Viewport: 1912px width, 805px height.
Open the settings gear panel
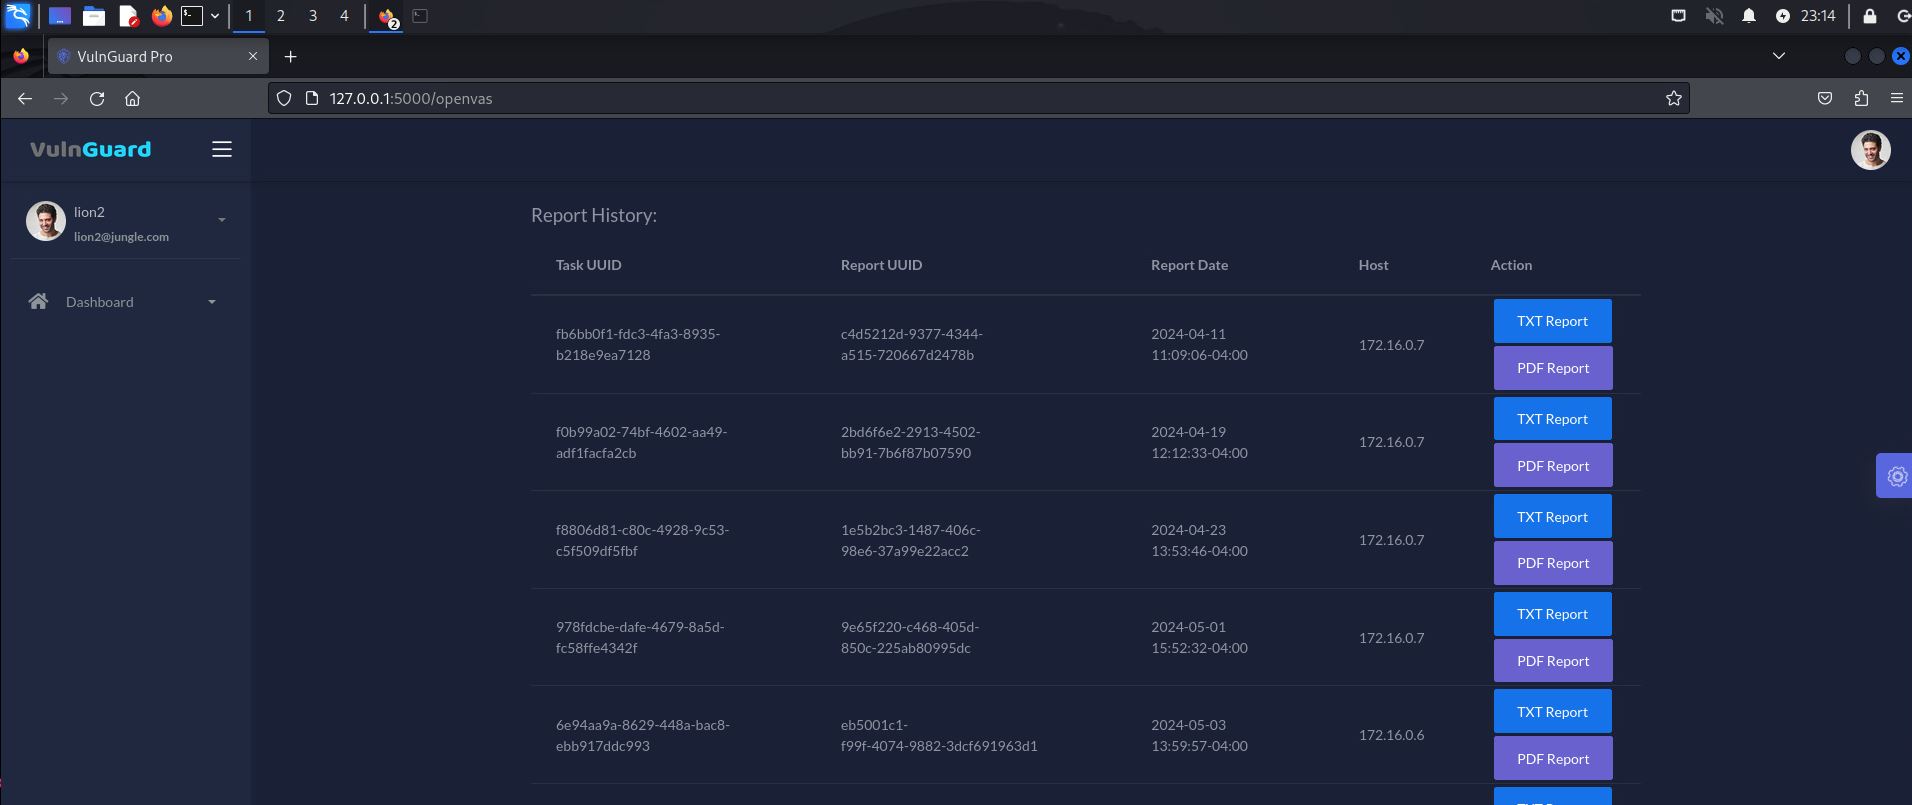tap(1896, 476)
